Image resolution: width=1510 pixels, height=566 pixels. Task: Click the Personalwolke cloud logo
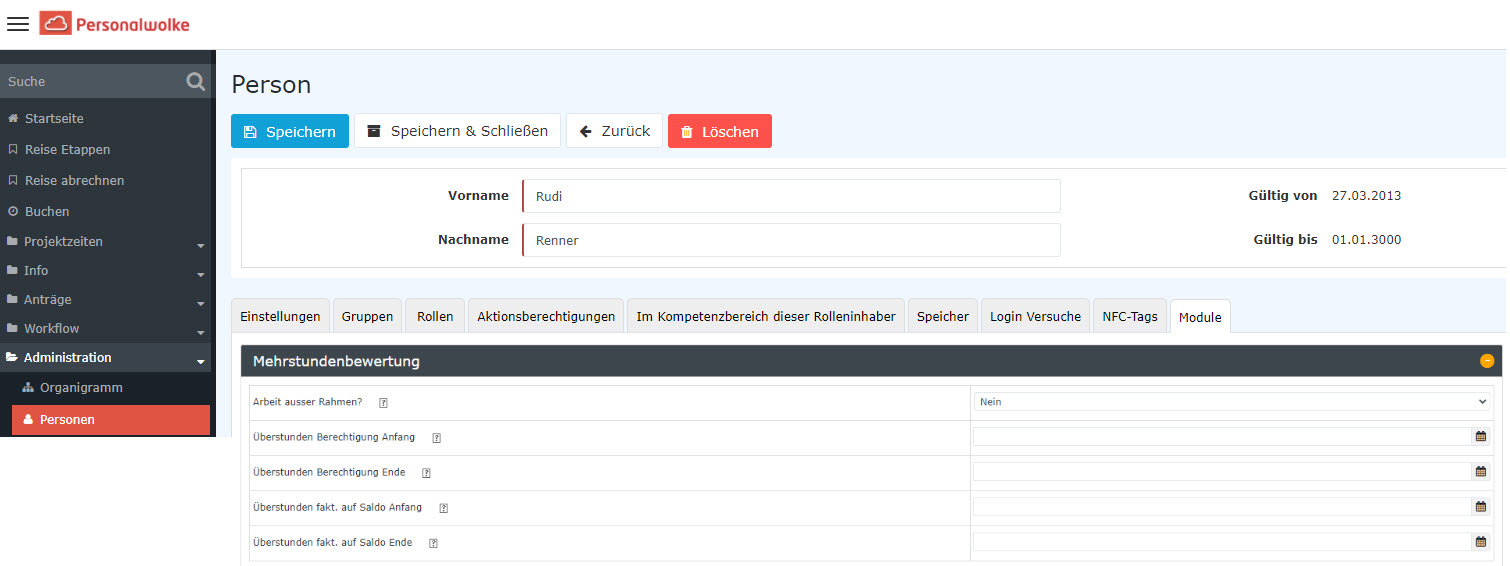tap(55, 24)
